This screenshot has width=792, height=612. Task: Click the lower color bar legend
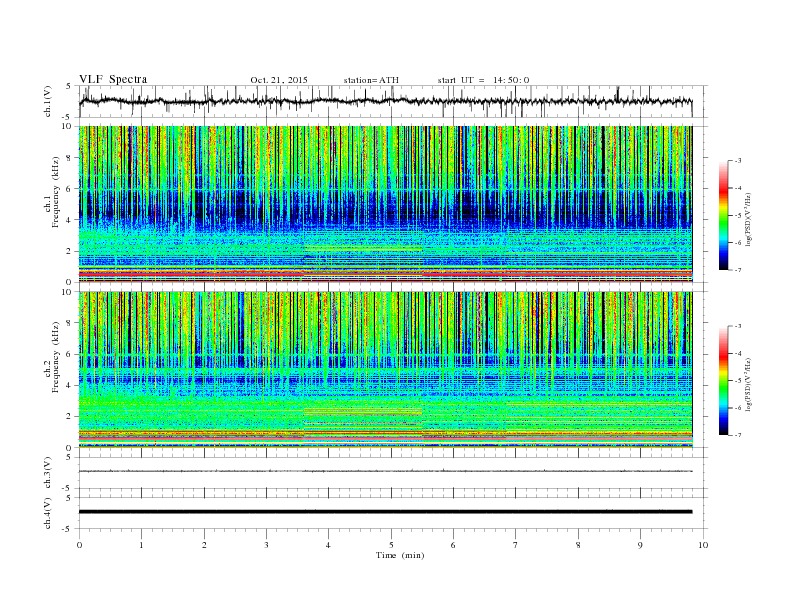tap(724, 381)
